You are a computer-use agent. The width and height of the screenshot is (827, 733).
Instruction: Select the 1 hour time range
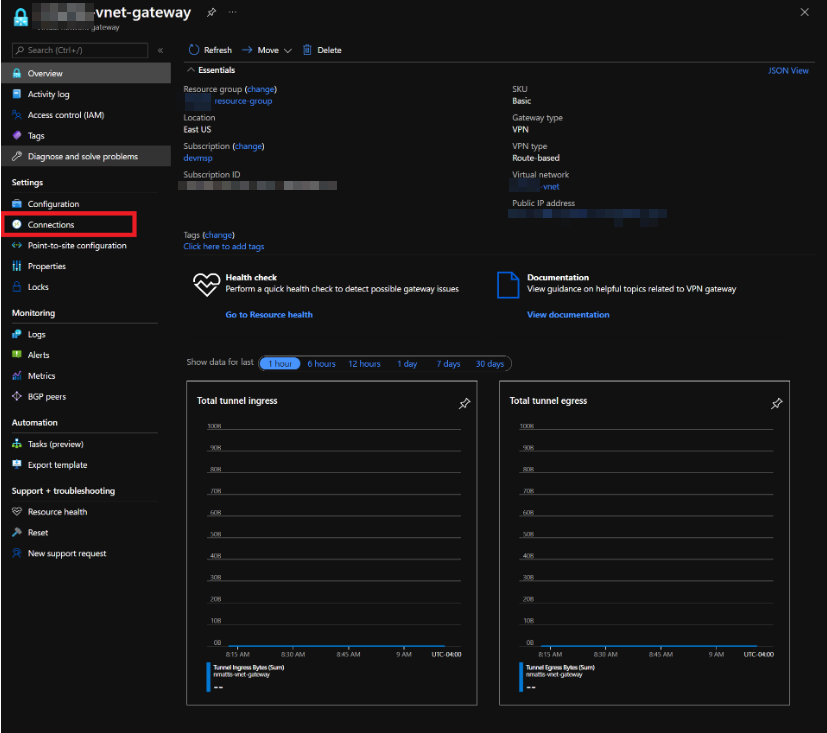pyautogui.click(x=280, y=364)
